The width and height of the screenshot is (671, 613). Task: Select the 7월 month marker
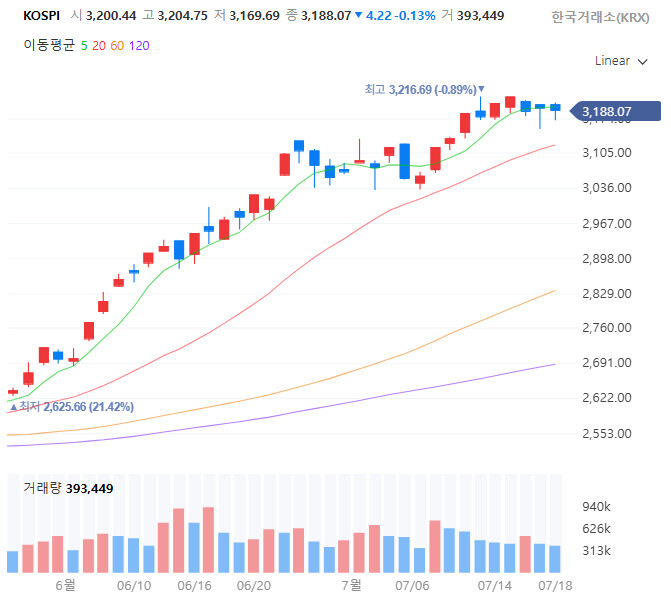pyautogui.click(x=350, y=584)
